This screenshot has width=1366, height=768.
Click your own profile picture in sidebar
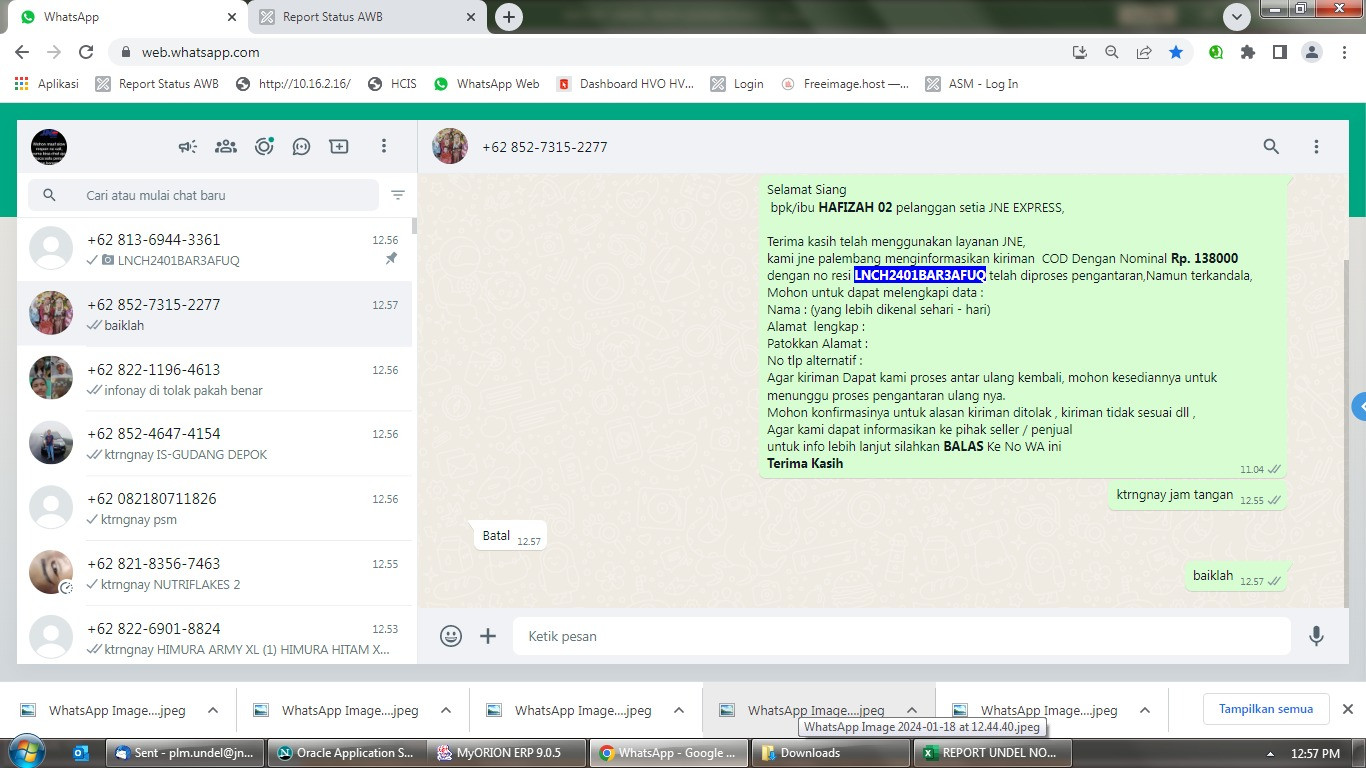(49, 147)
